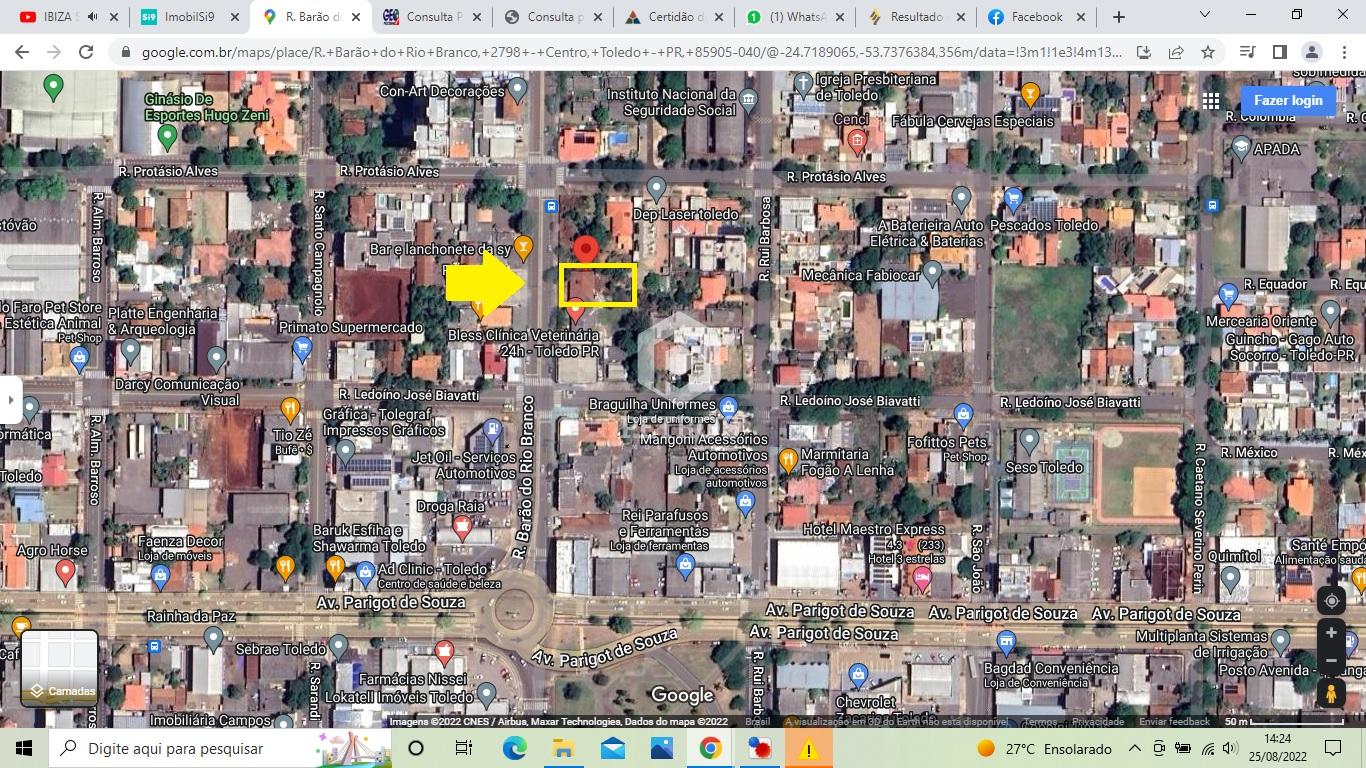Show my current location on map
Screen dimensions: 1366x768
click(x=1331, y=601)
